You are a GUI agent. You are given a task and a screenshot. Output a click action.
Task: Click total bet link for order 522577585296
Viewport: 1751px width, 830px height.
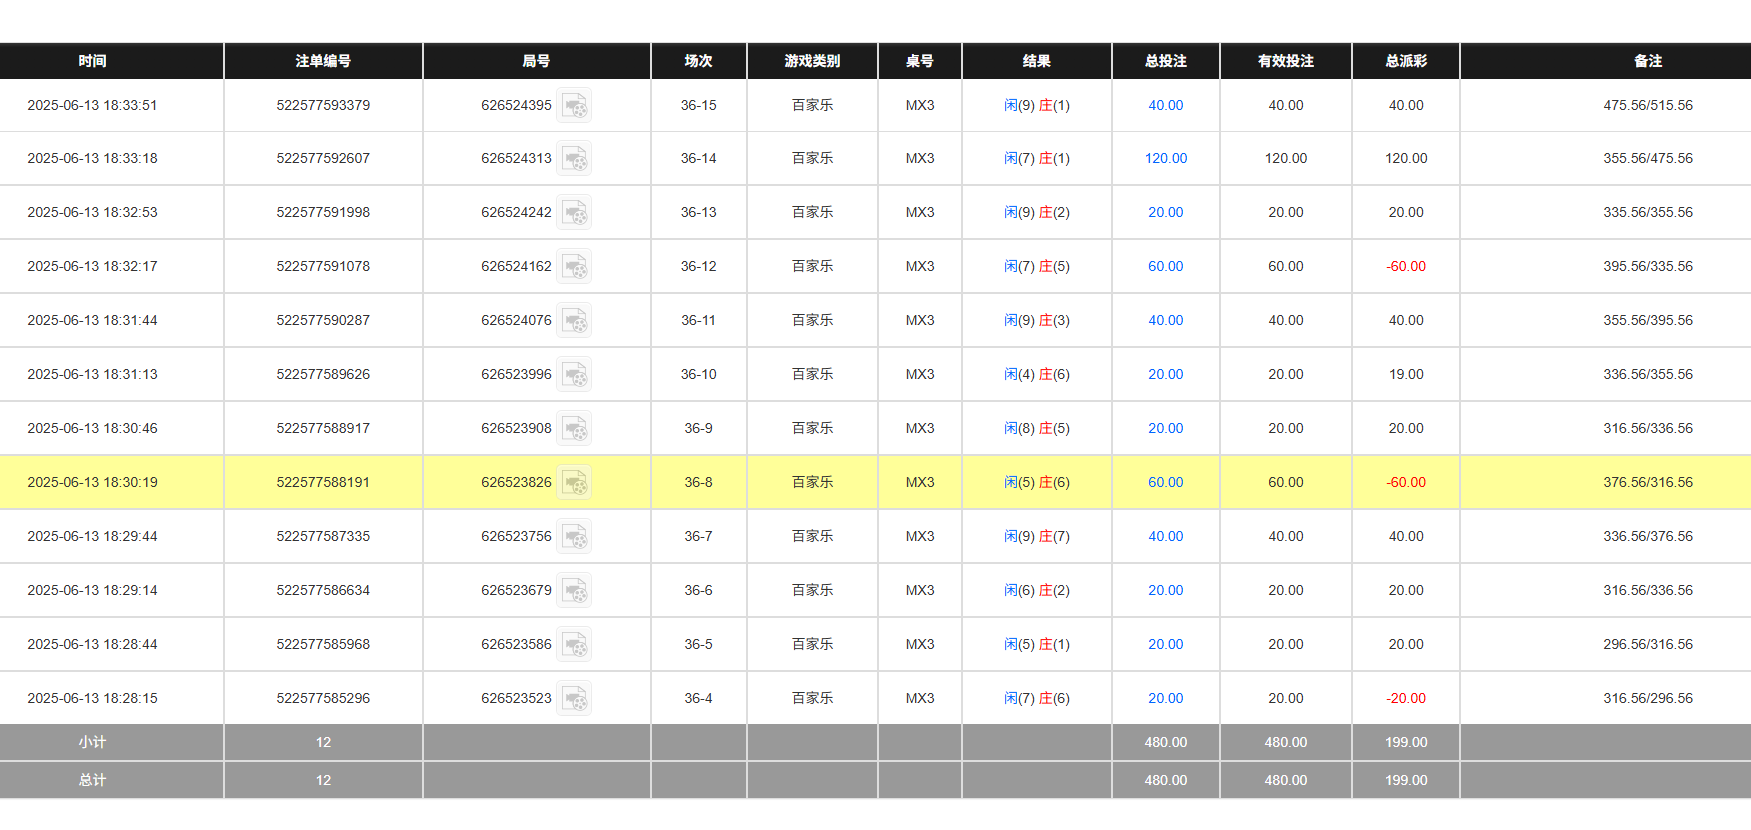click(x=1166, y=699)
